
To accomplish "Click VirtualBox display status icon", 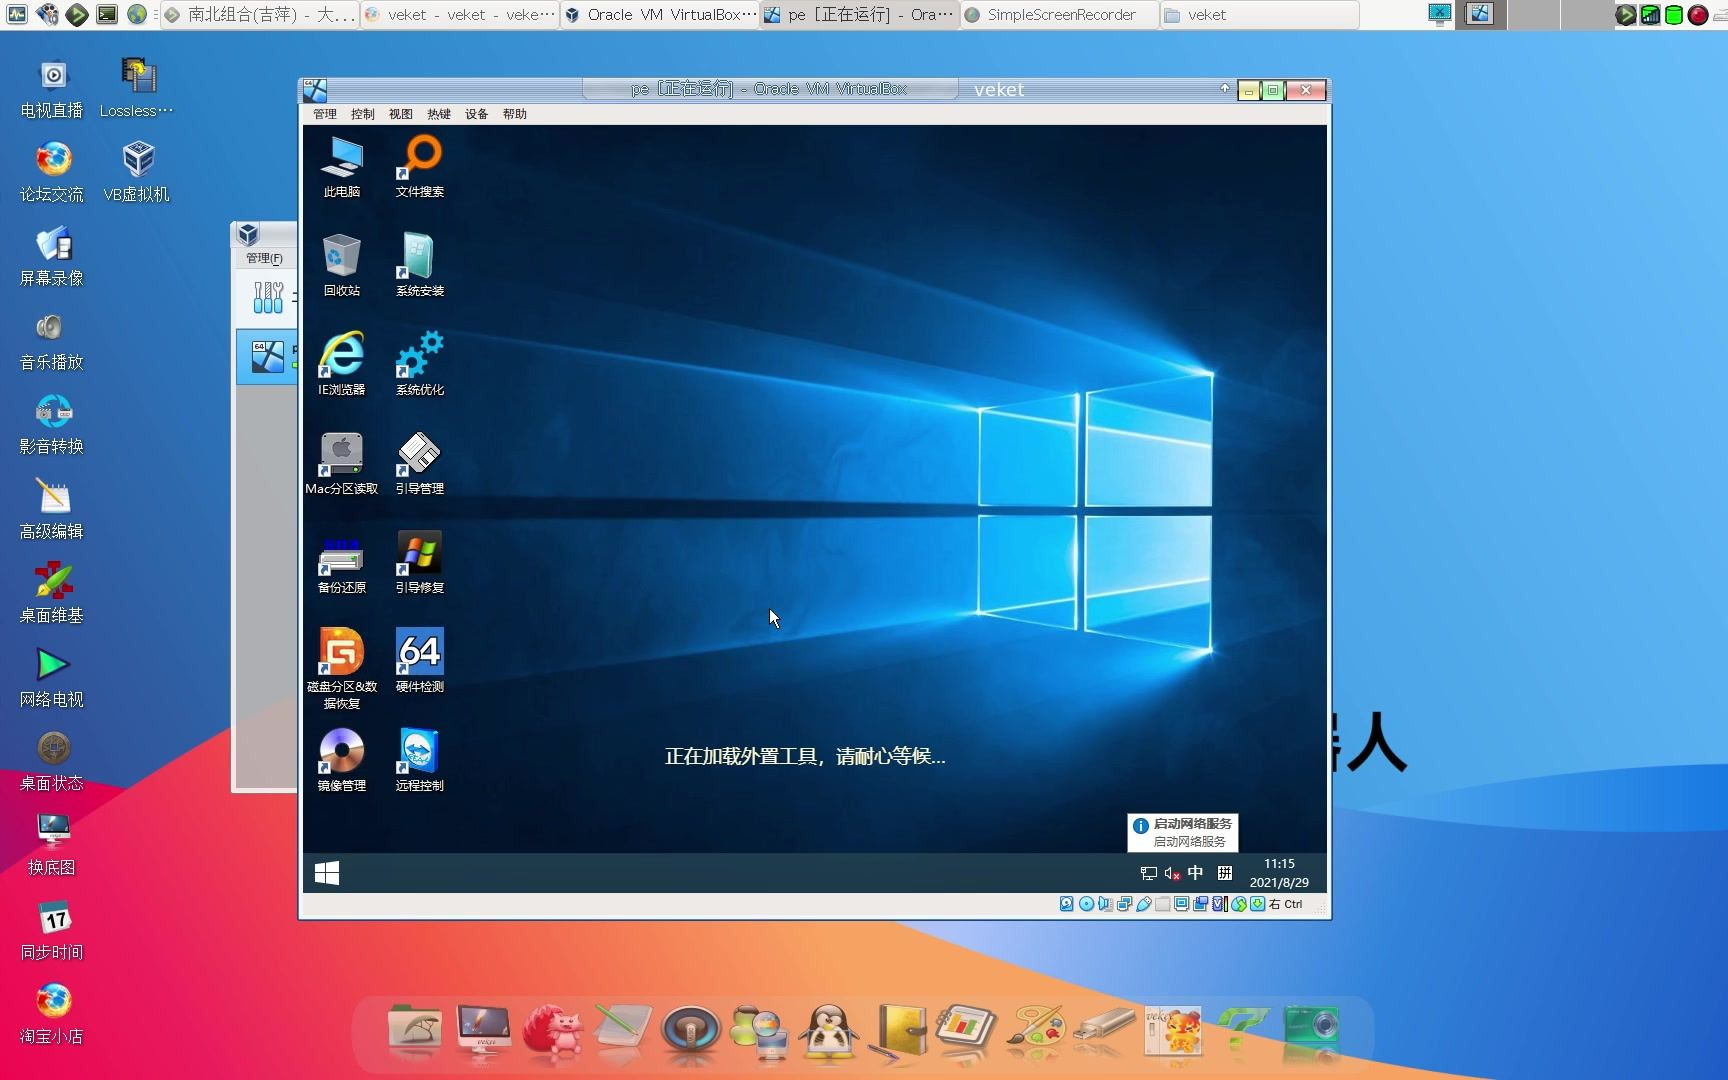I will coord(1181,904).
